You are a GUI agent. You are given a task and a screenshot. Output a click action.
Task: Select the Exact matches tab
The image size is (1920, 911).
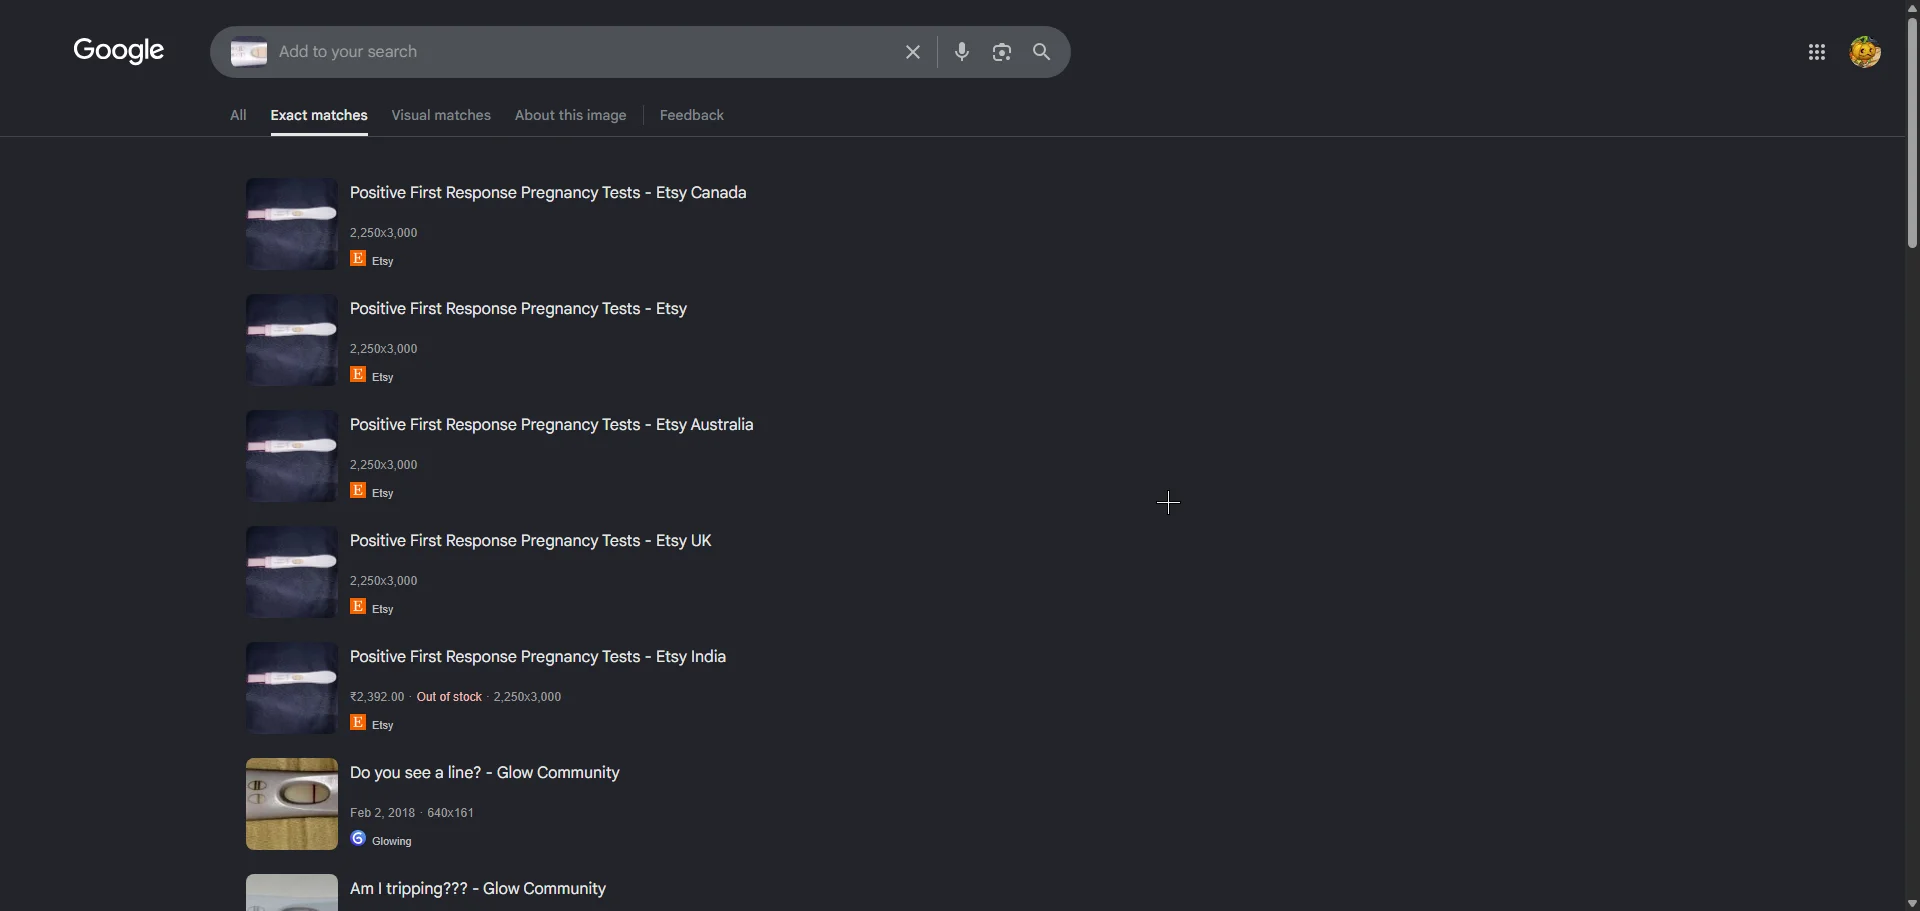click(319, 115)
